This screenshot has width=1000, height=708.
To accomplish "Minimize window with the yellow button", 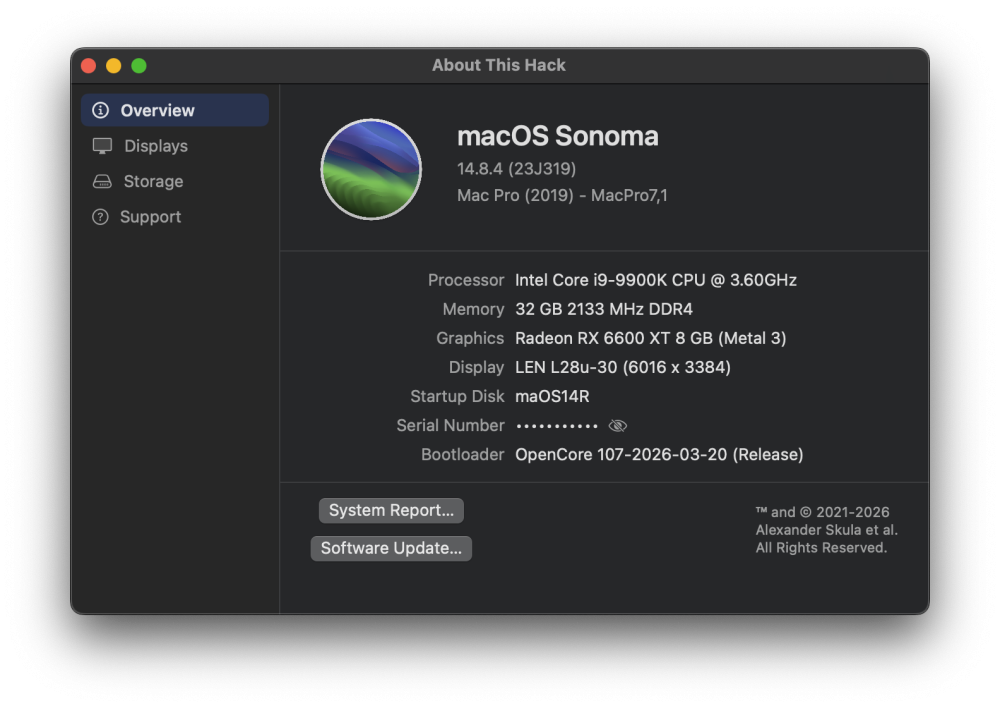I will (114, 66).
